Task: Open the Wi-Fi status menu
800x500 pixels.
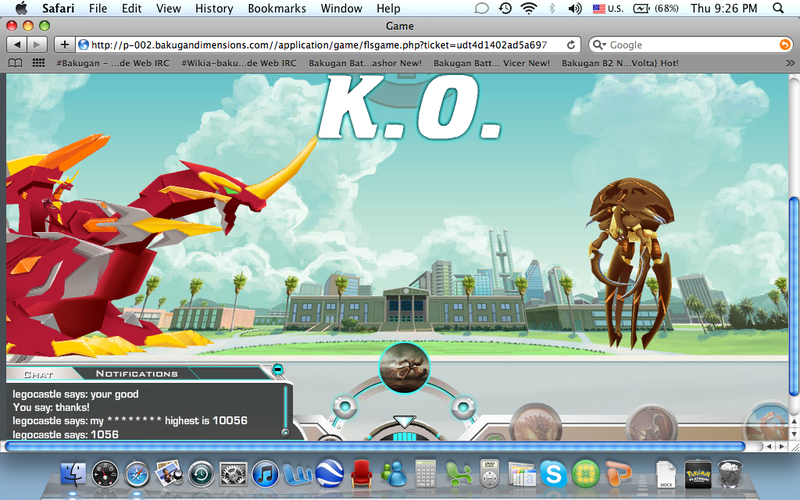Action: point(528,9)
